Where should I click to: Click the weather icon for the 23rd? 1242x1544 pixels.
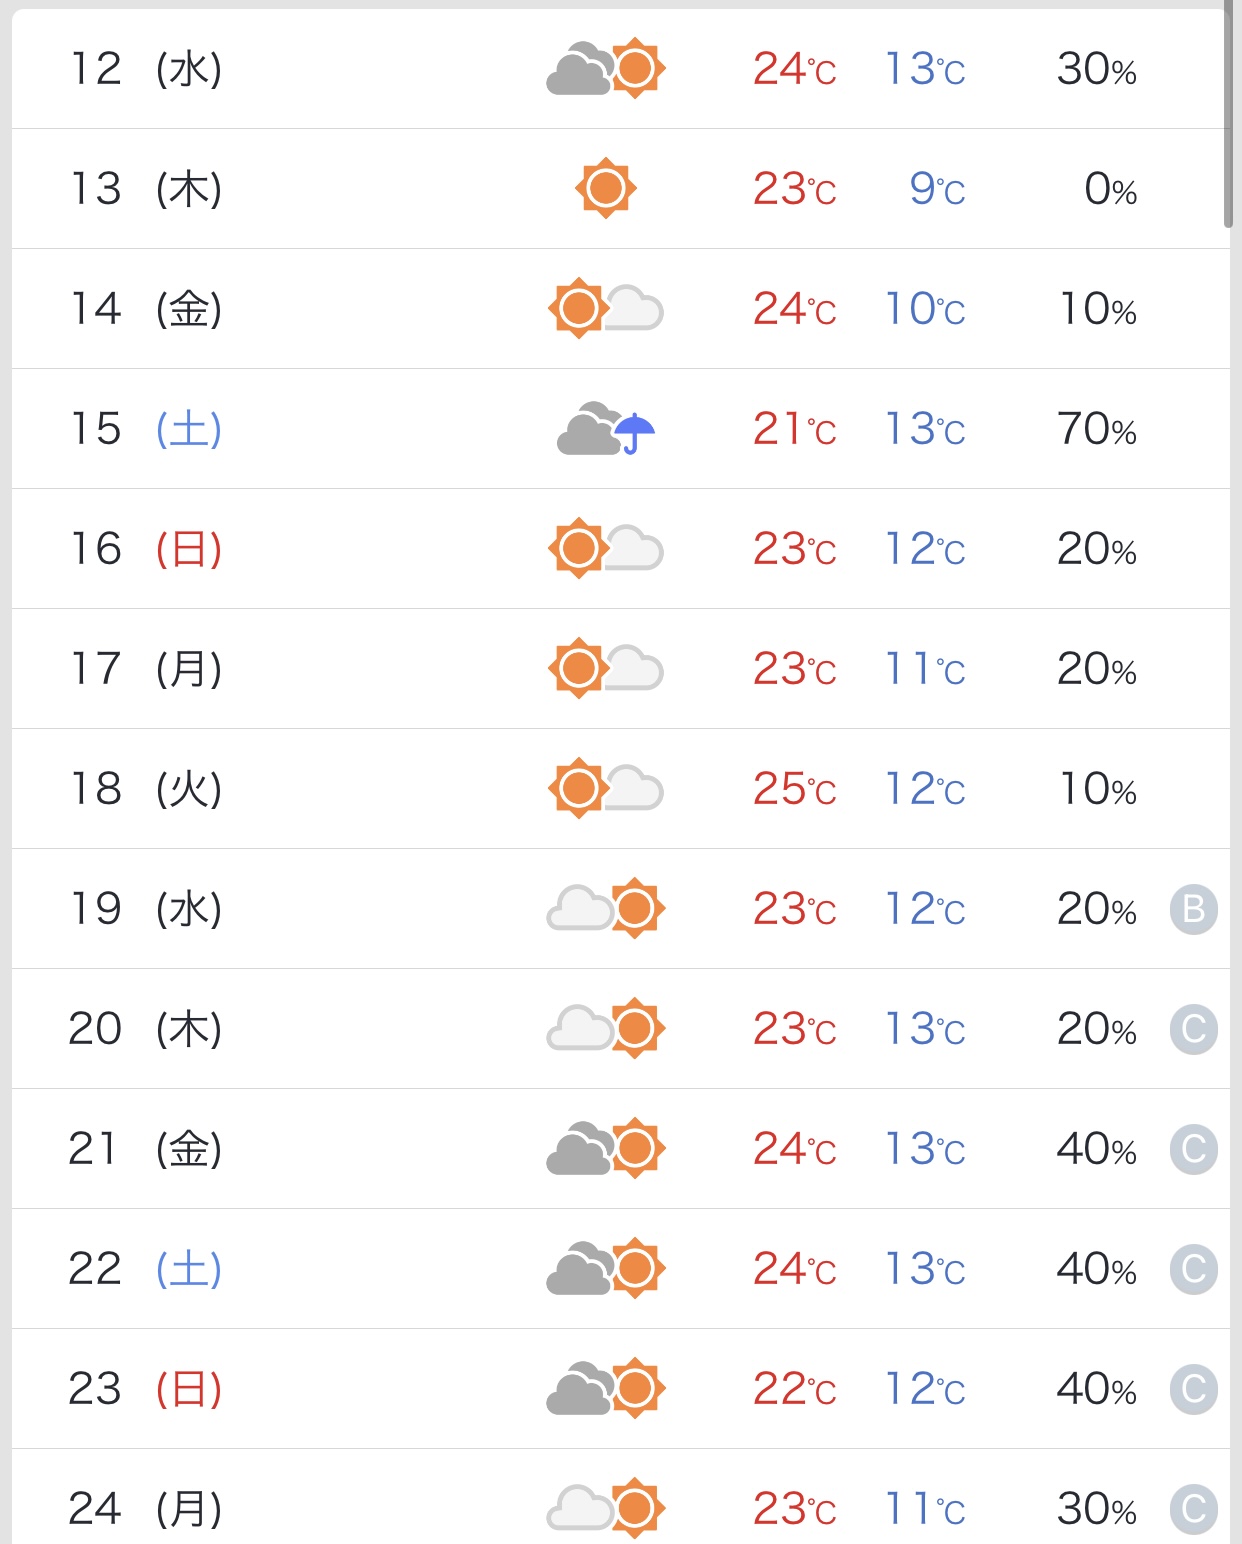[605, 1388]
